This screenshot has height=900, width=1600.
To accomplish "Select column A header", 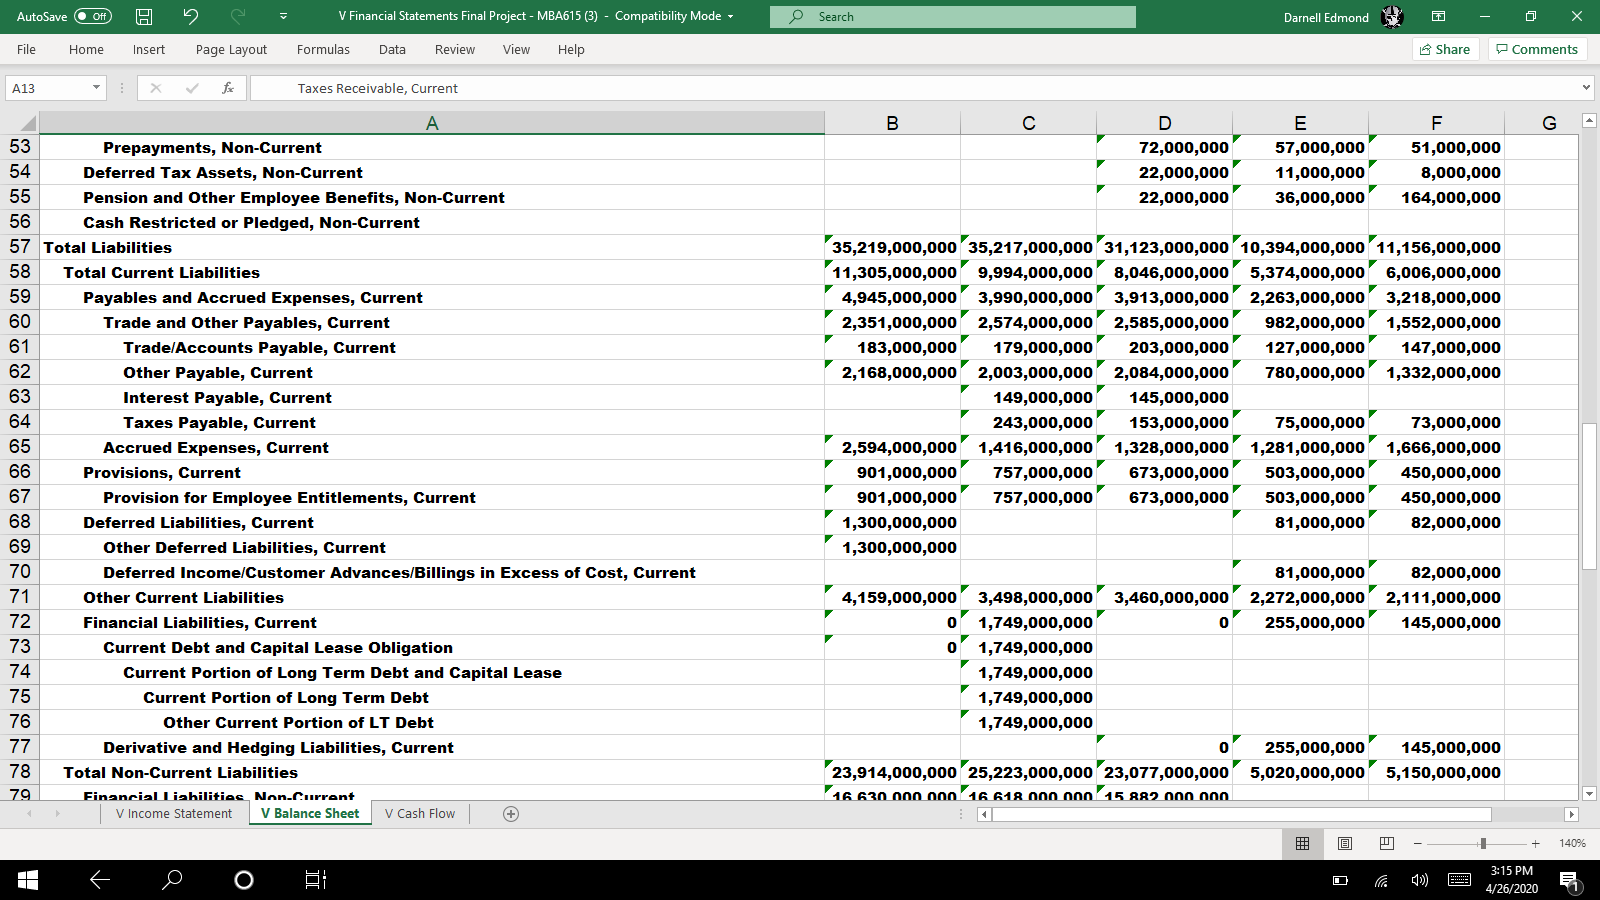I will click(432, 123).
